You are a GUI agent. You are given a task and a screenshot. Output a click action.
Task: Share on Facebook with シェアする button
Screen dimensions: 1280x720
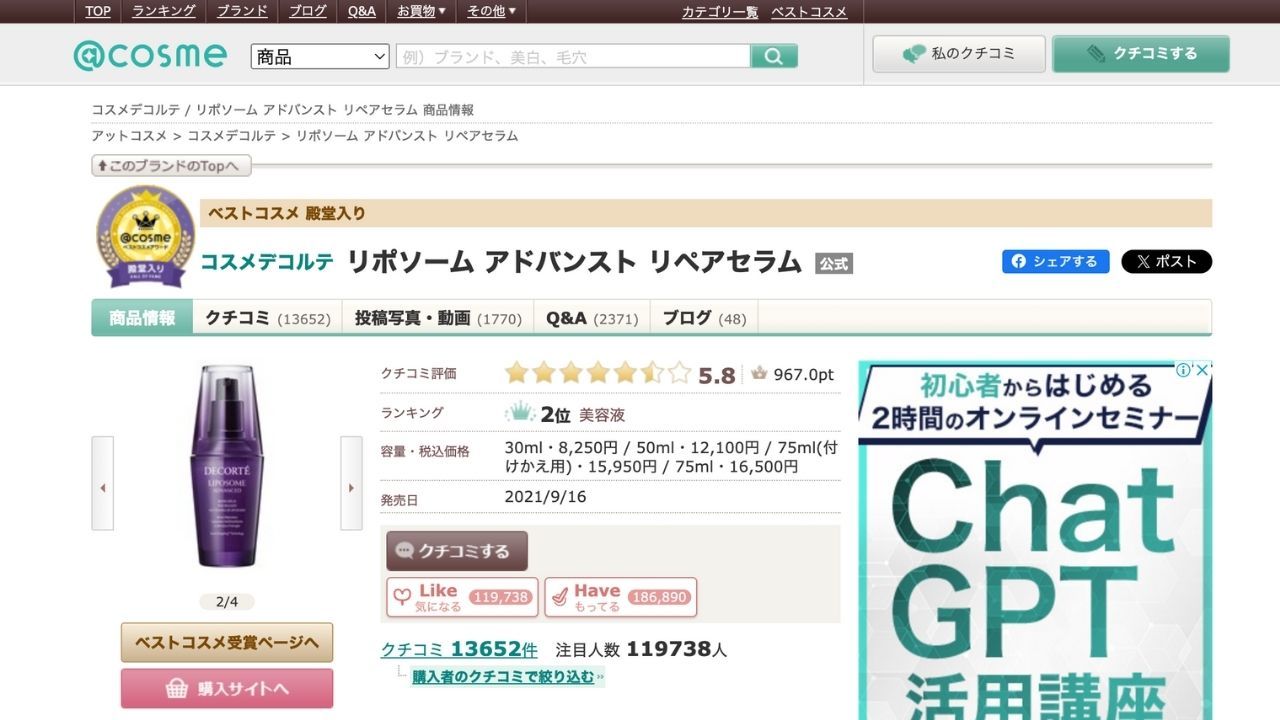1056,261
